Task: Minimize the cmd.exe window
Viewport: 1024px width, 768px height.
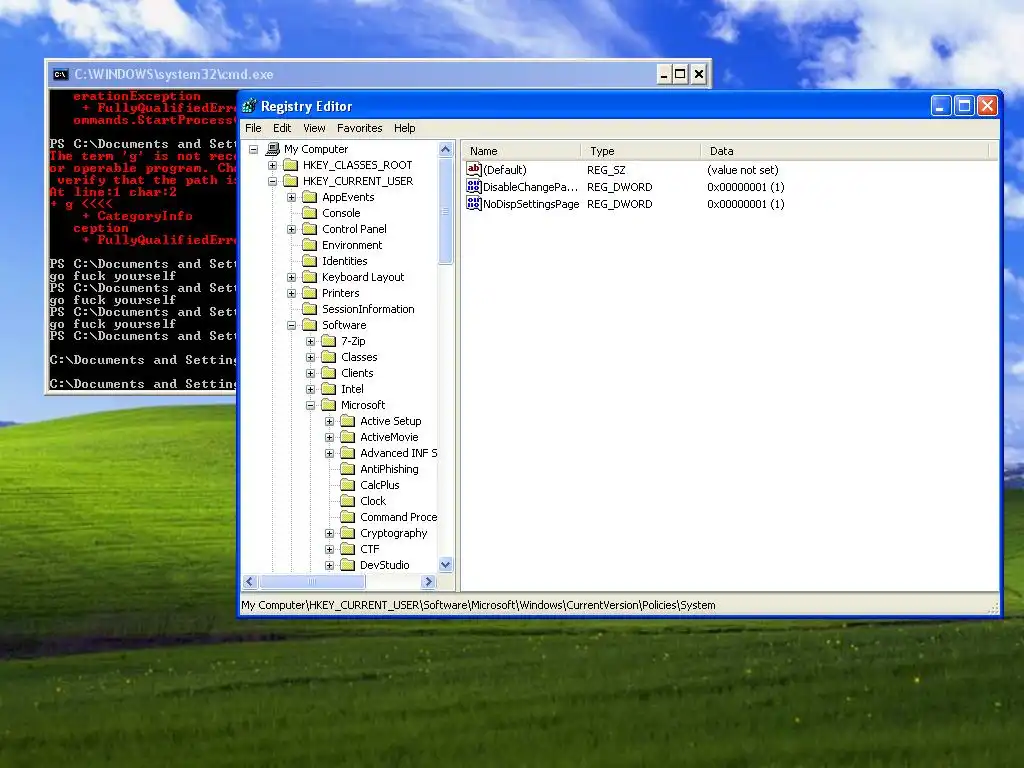Action: (x=664, y=74)
